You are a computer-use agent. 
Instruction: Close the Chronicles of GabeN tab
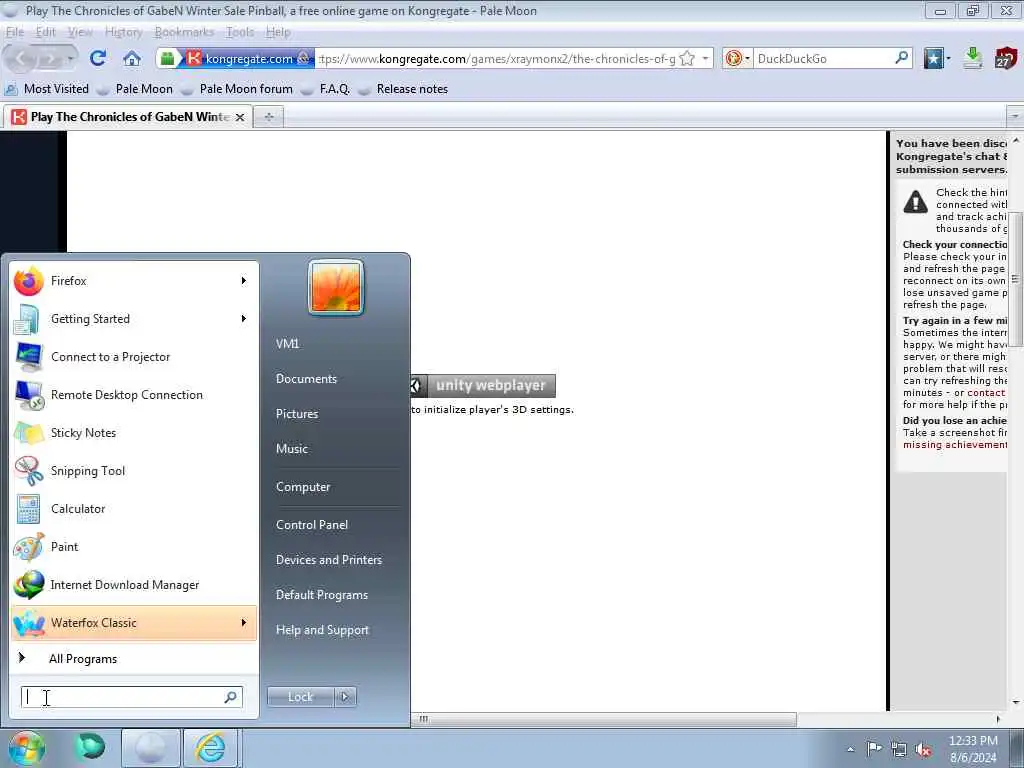click(x=240, y=118)
